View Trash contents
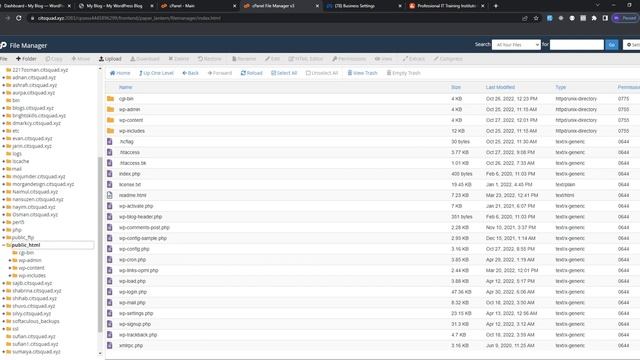 pyautogui.click(x=362, y=73)
